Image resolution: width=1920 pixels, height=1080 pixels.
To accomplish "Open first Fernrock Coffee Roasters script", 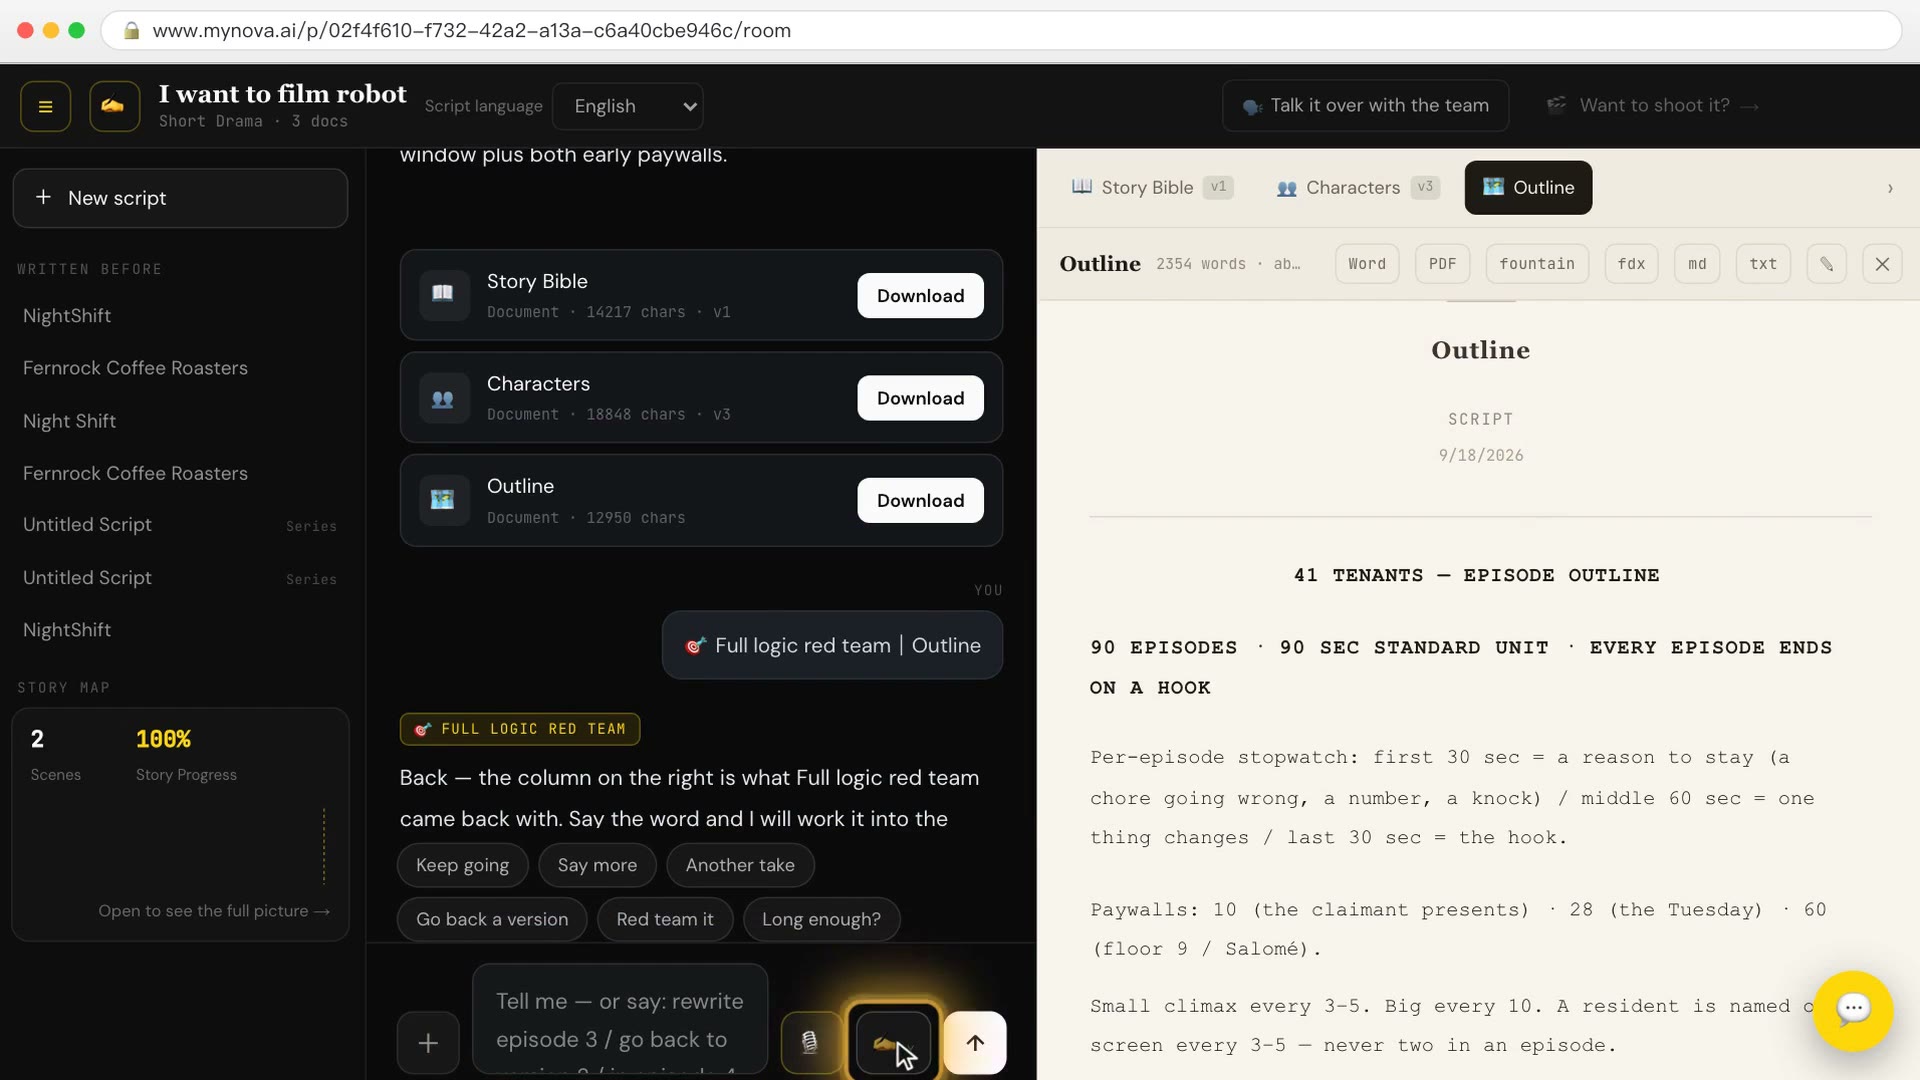I will tap(135, 368).
